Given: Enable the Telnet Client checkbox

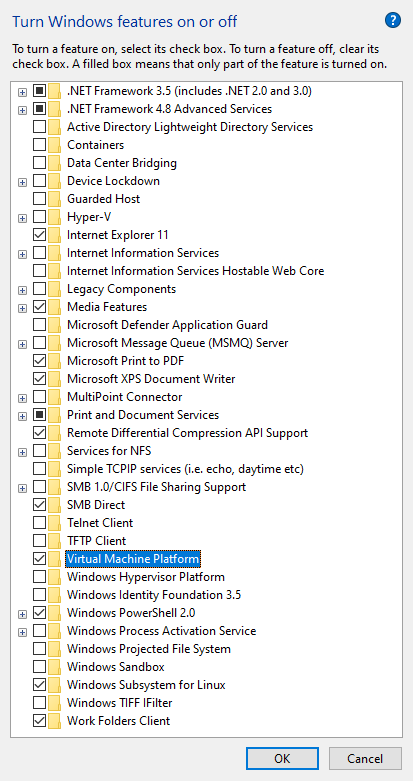Looking at the screenshot, I should [x=39, y=522].
